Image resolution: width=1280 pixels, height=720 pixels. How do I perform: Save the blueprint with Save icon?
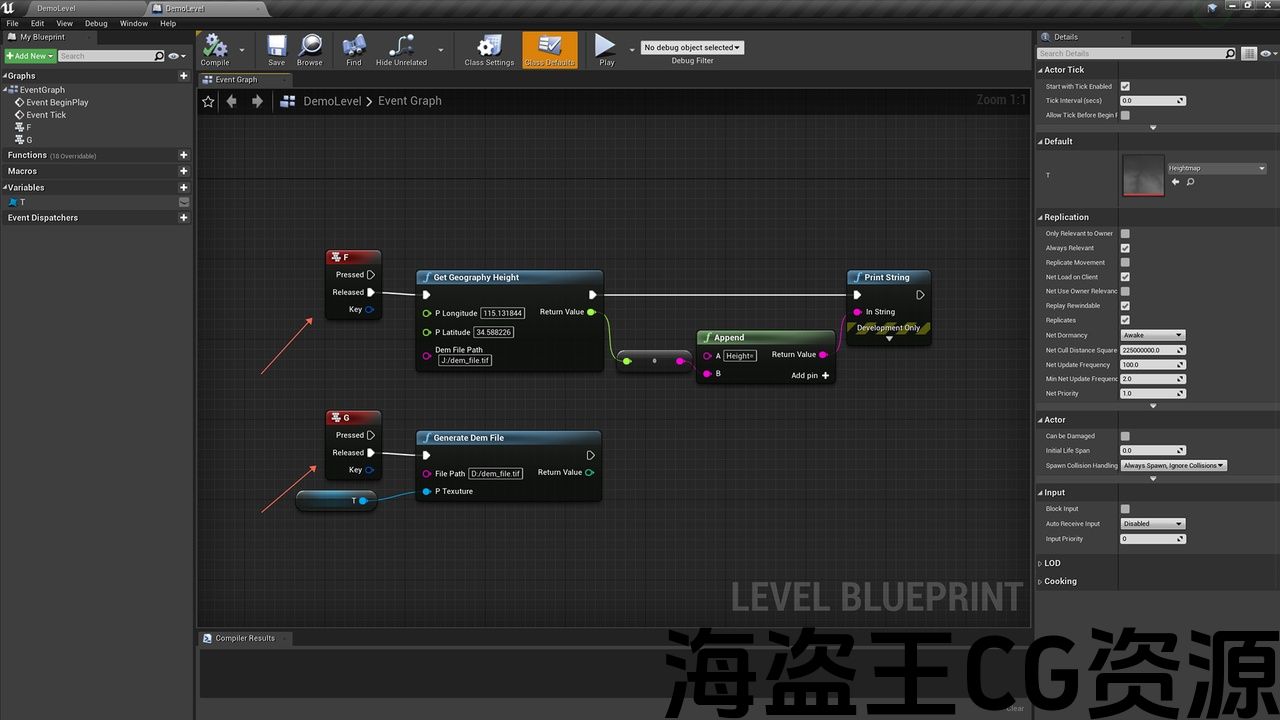tap(276, 48)
